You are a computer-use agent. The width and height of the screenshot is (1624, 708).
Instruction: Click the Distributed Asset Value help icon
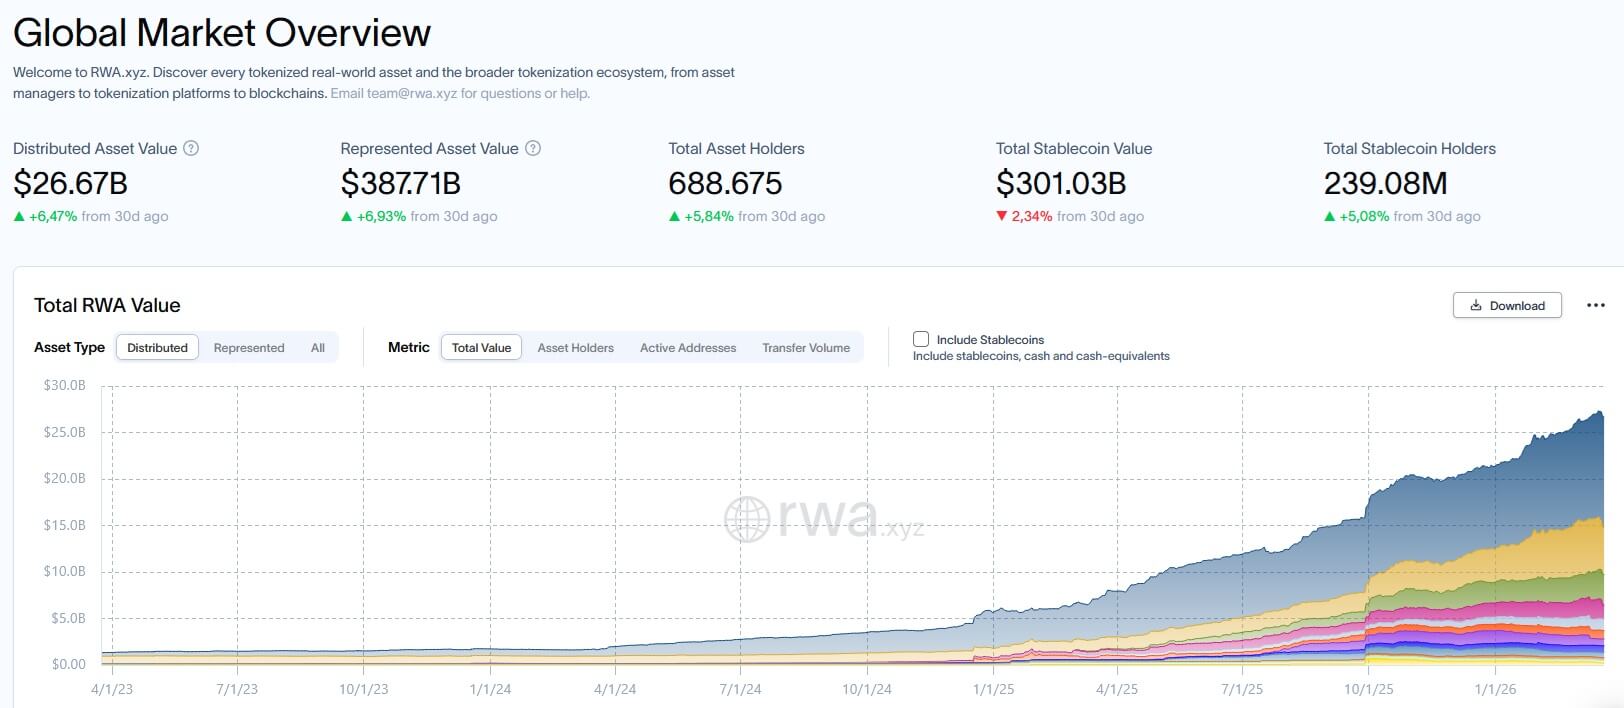point(191,148)
